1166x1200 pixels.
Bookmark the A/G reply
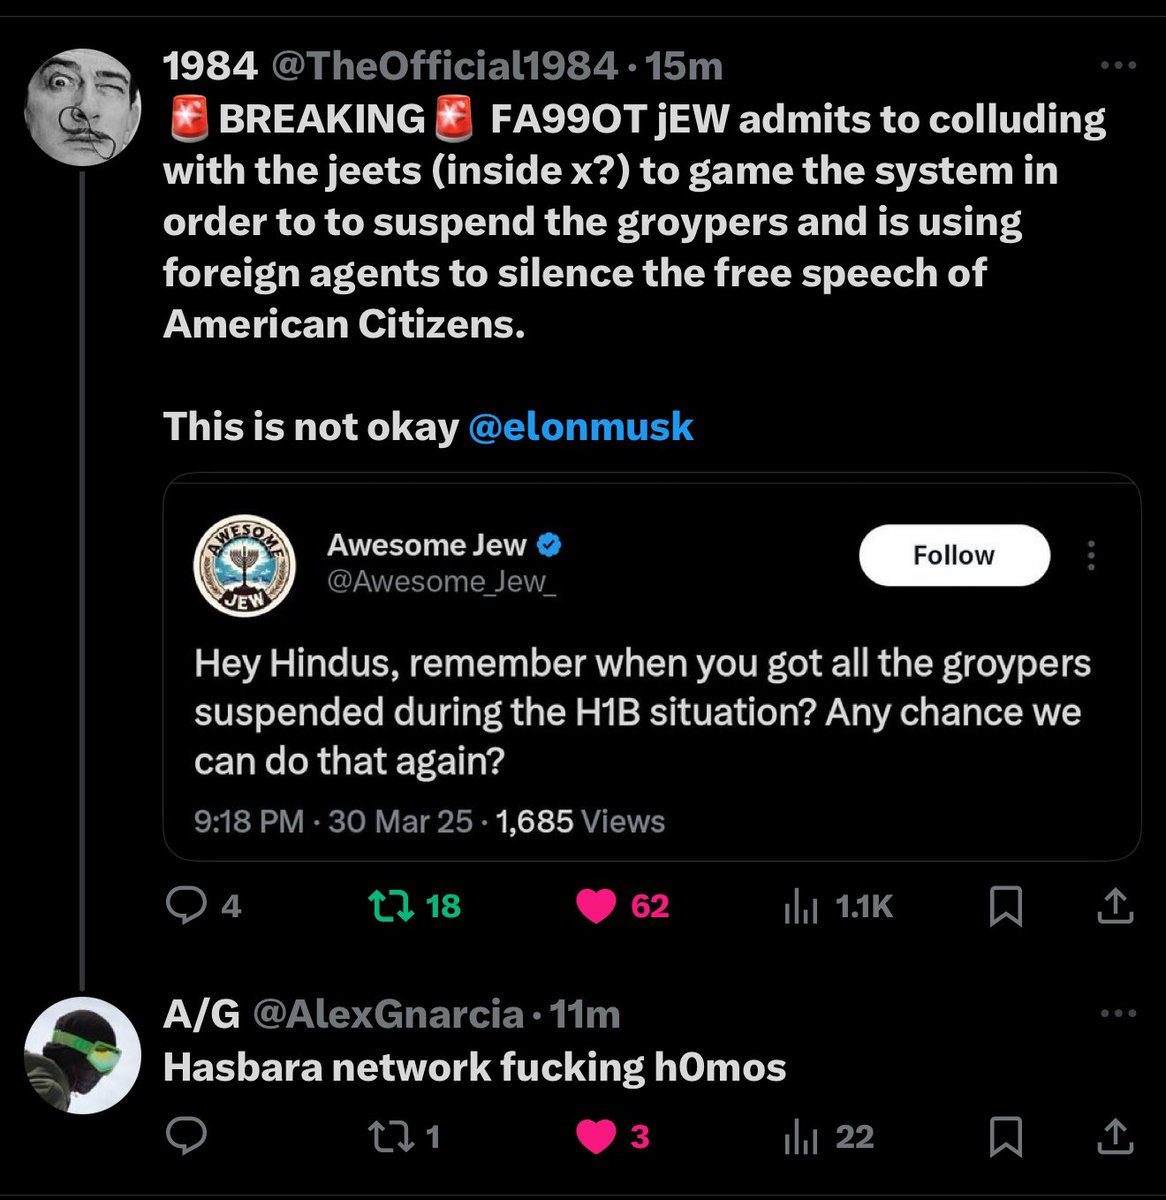tap(1005, 1136)
